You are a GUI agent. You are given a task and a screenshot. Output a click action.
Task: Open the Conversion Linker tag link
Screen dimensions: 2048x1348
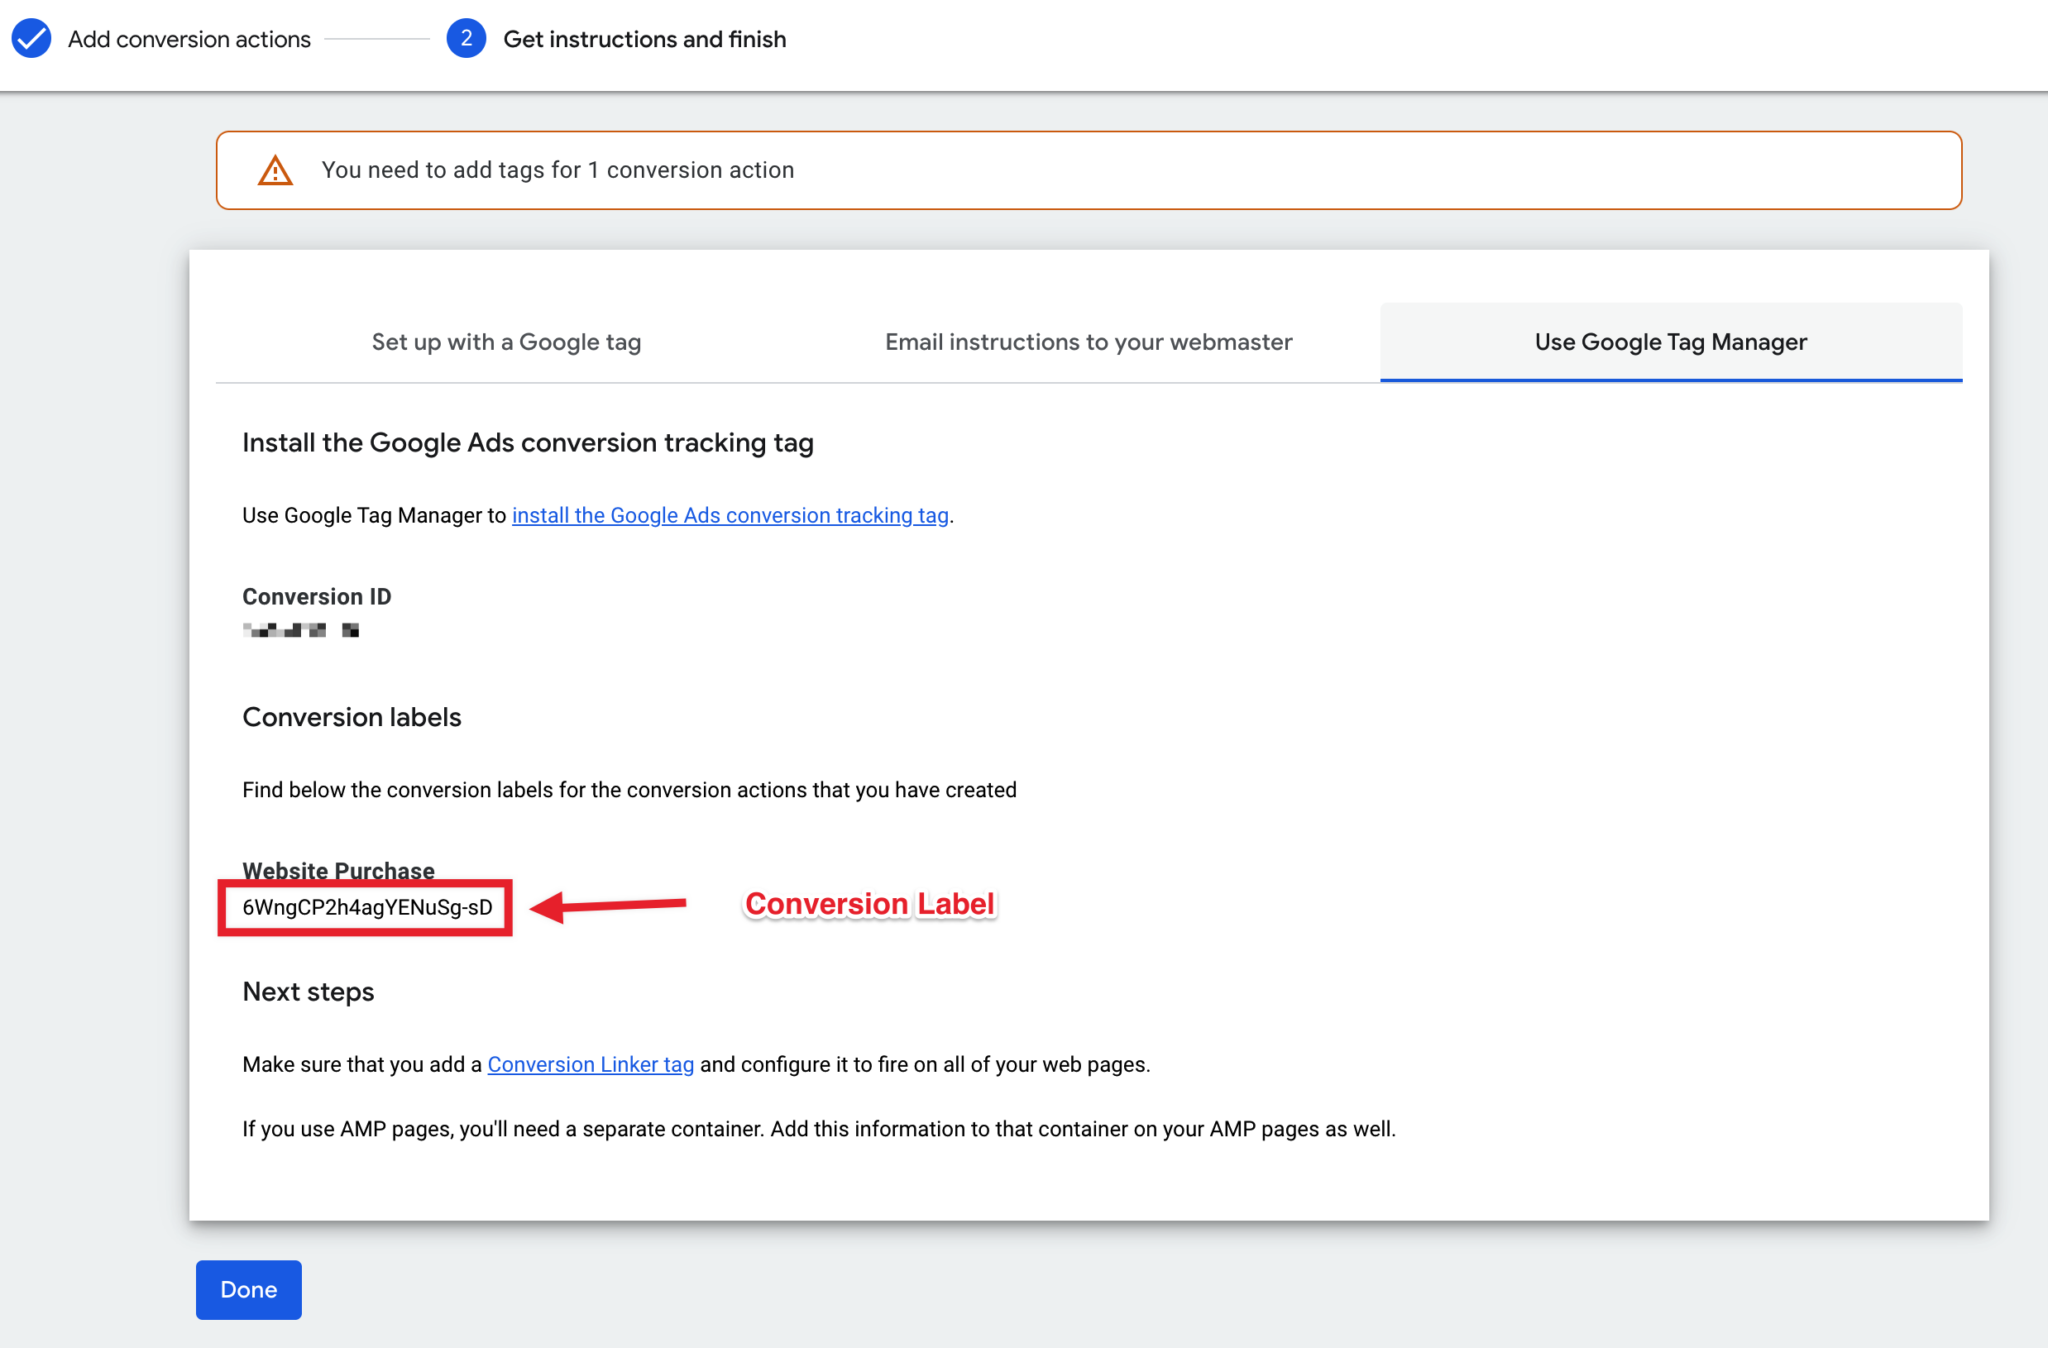click(x=590, y=1064)
